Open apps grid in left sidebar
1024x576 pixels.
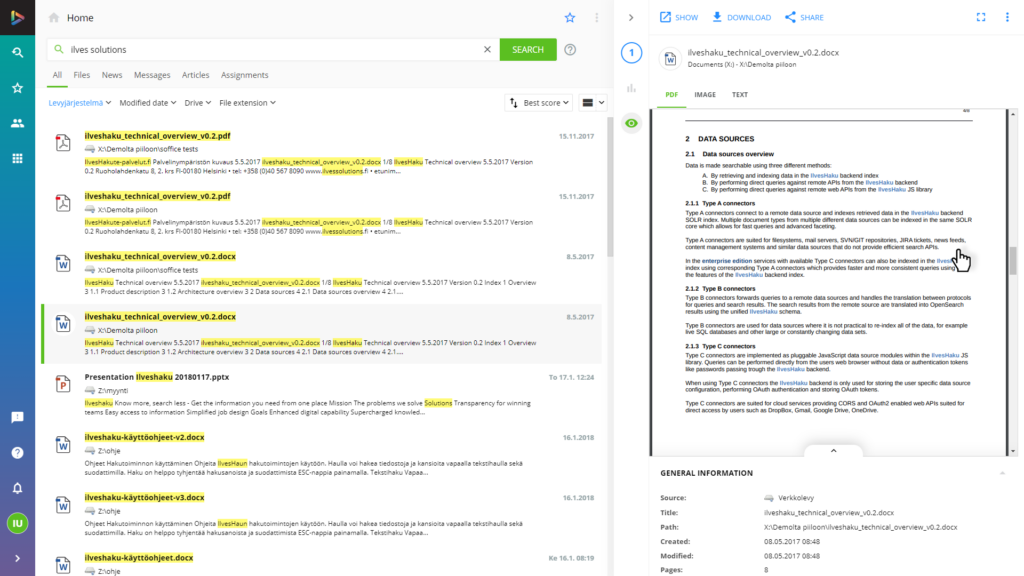[x=18, y=158]
